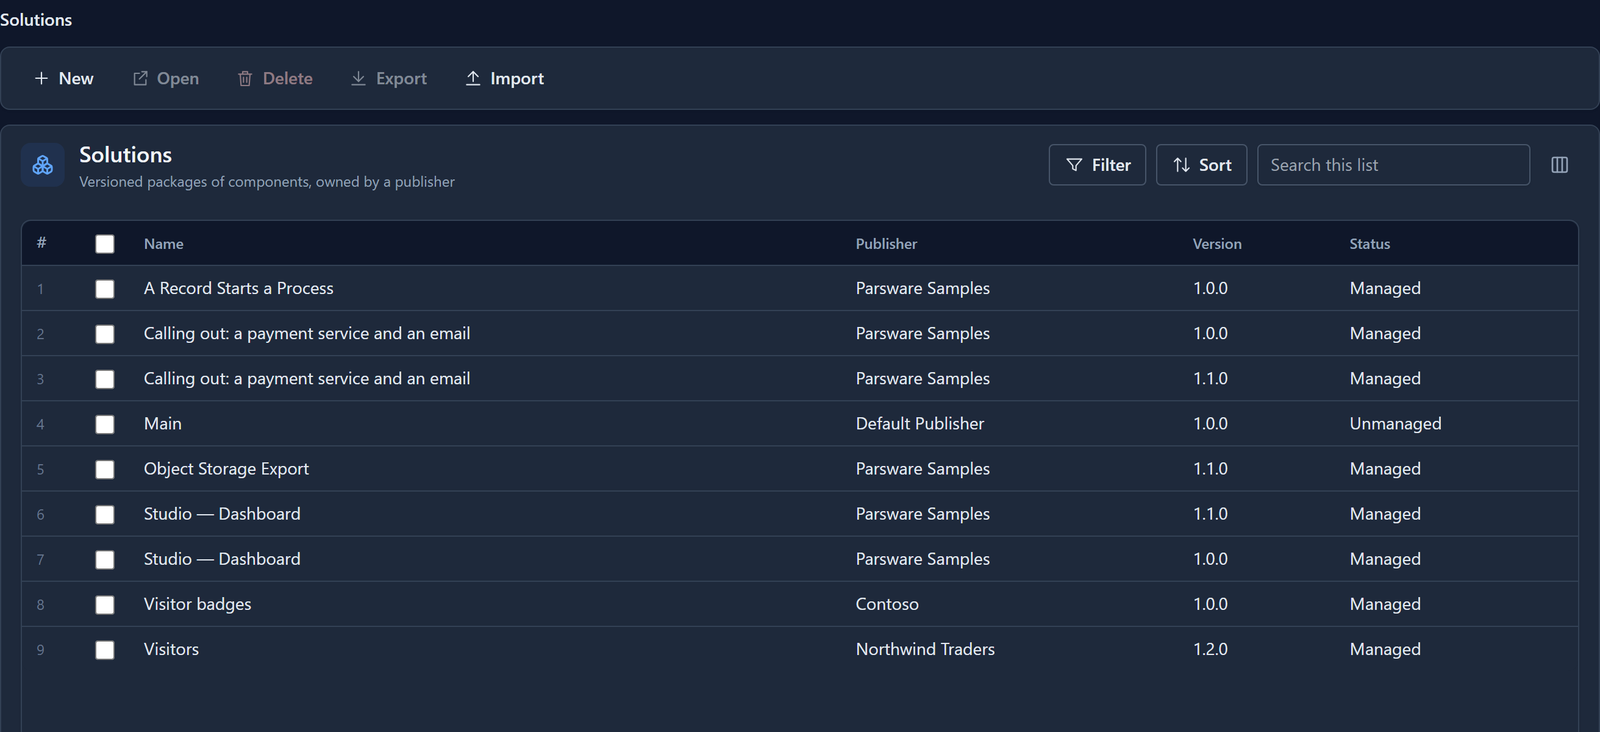Click the Northwind Traders publisher cell
The width and height of the screenshot is (1600, 732).
925,649
